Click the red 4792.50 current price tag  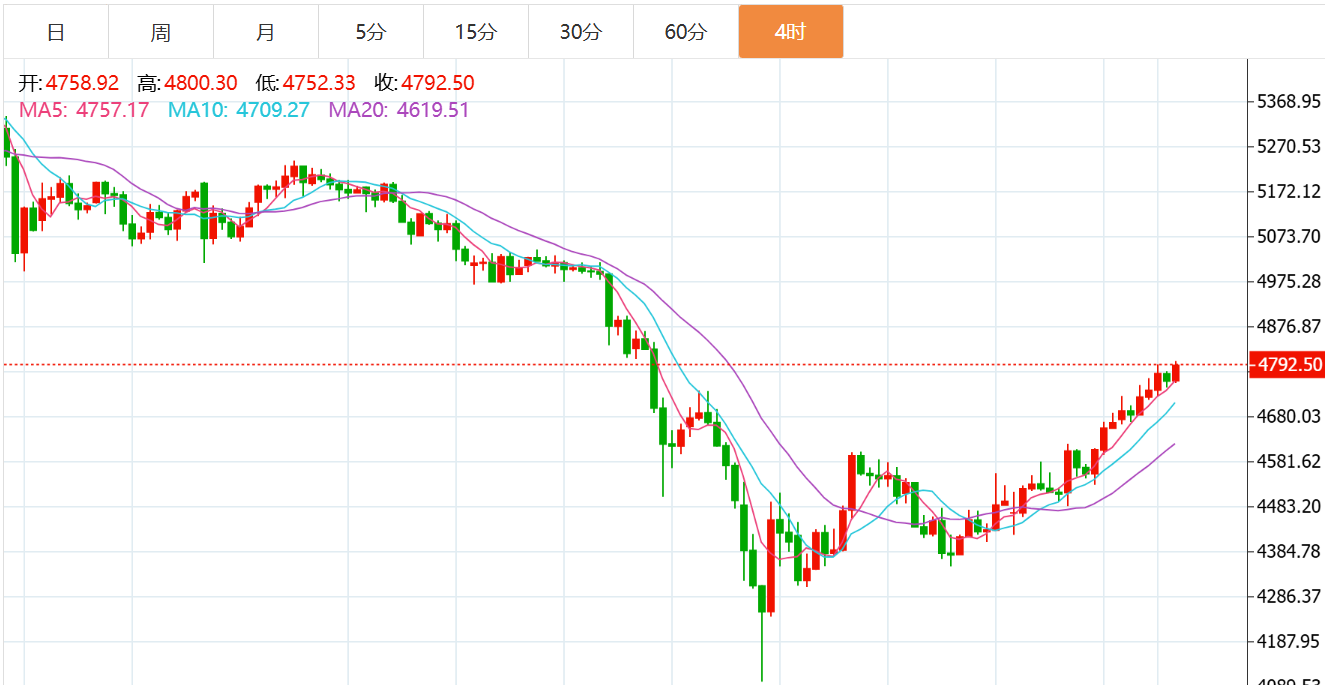(x=1286, y=365)
